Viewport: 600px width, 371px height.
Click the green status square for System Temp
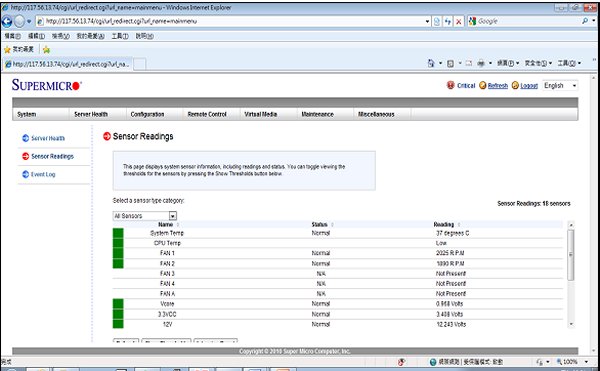click(x=118, y=233)
